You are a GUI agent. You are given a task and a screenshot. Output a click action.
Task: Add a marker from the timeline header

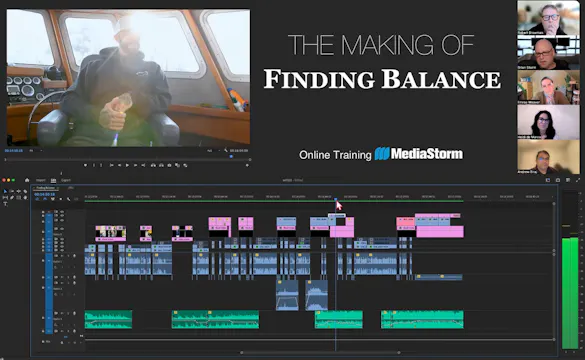60,199
